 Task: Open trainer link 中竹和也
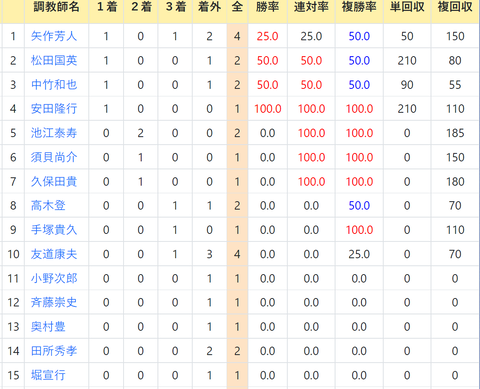tap(54, 85)
